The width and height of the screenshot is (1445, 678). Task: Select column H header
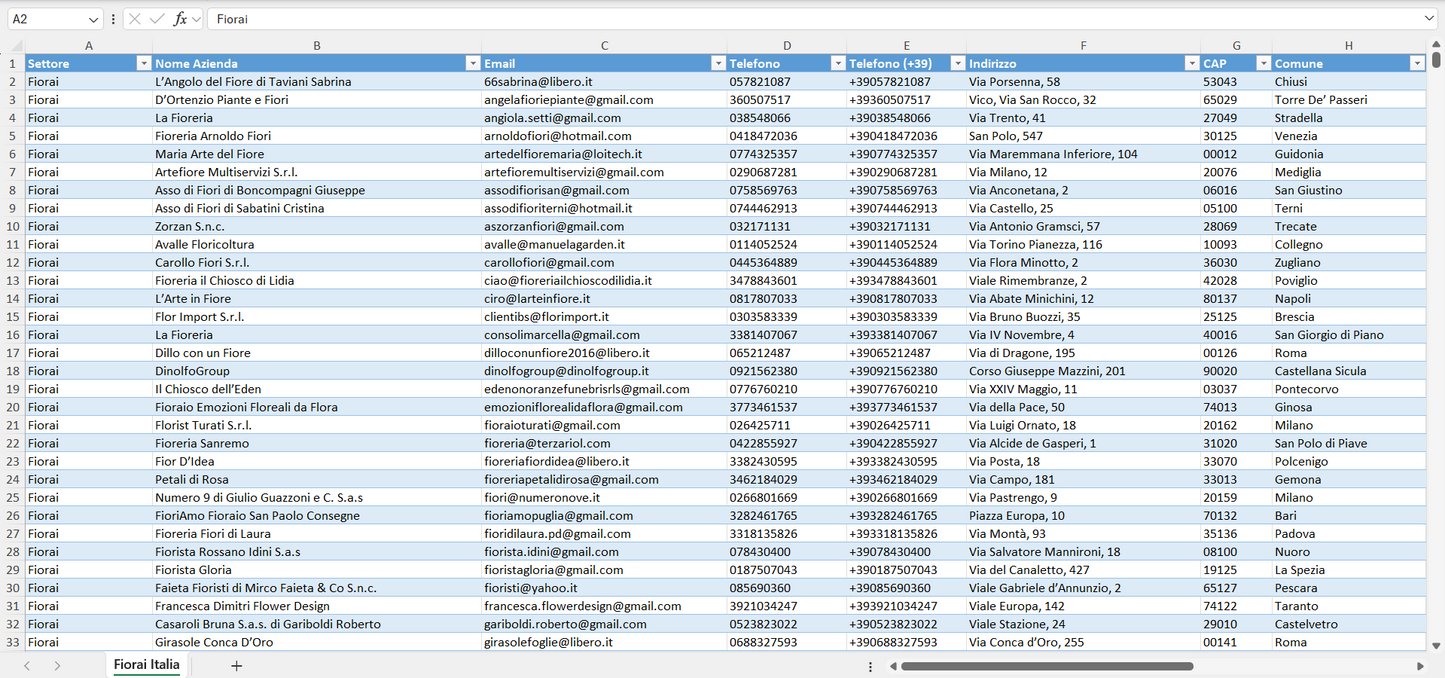(1349, 46)
